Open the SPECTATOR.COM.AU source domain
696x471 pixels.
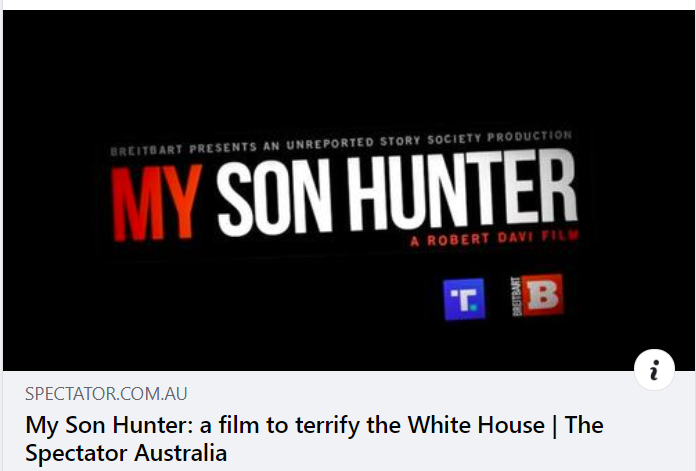click(x=106, y=394)
